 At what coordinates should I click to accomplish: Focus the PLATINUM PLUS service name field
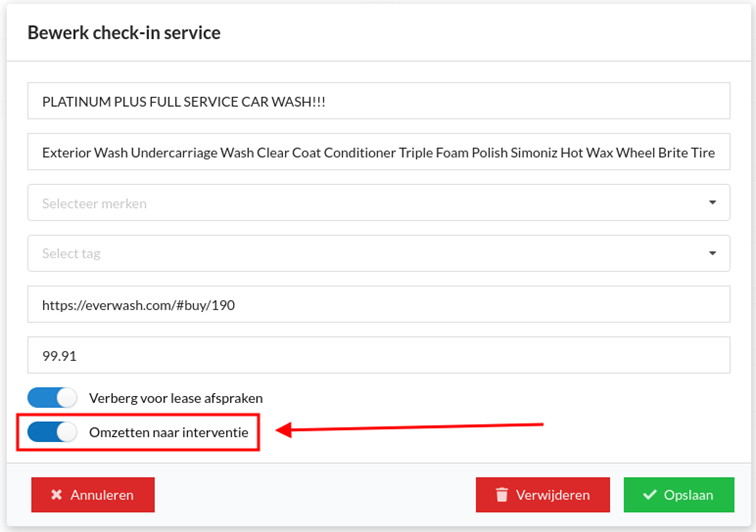pyautogui.click(x=378, y=101)
